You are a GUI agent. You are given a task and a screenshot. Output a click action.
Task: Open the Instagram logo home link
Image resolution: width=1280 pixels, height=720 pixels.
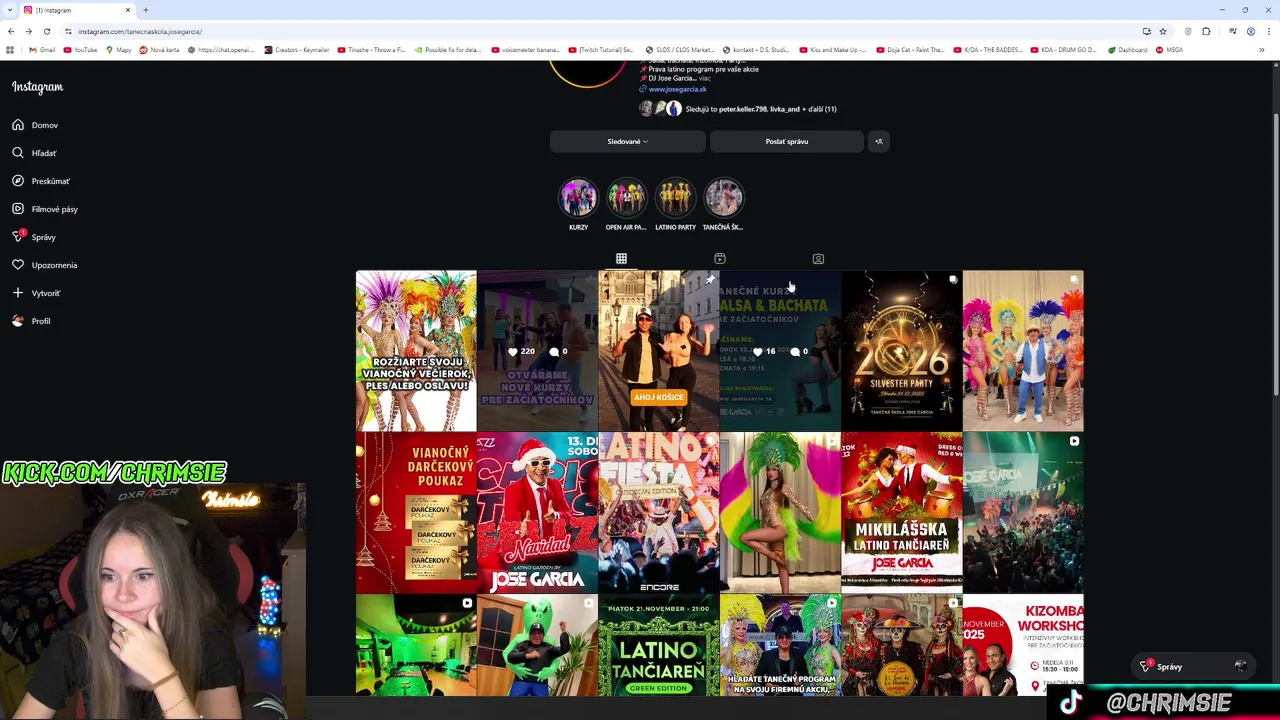click(37, 87)
